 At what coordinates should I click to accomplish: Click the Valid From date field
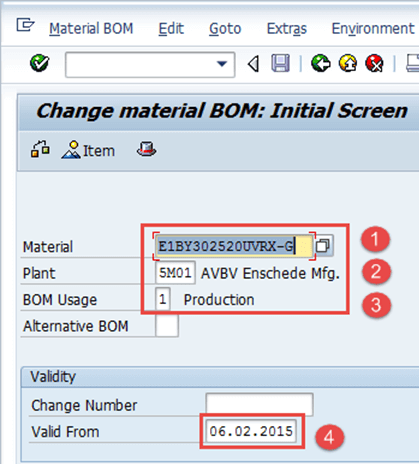point(251,431)
